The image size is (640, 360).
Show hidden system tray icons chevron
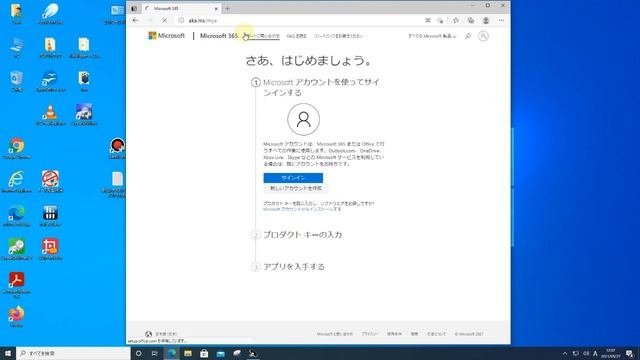point(565,353)
